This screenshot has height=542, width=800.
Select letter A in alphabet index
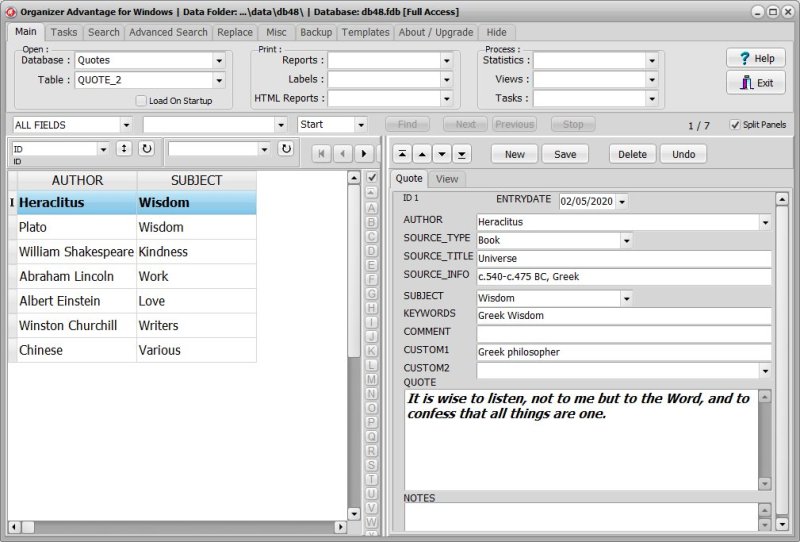pyautogui.click(x=371, y=208)
